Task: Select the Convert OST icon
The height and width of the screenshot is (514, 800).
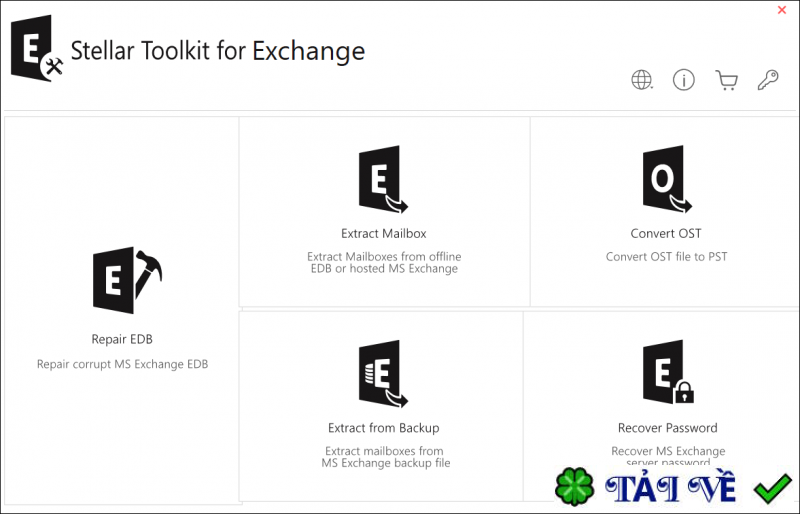Action: click(667, 179)
